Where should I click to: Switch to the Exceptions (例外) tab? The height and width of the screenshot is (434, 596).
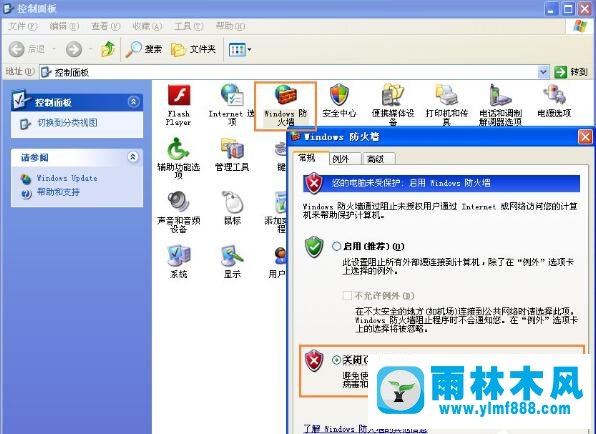(344, 159)
